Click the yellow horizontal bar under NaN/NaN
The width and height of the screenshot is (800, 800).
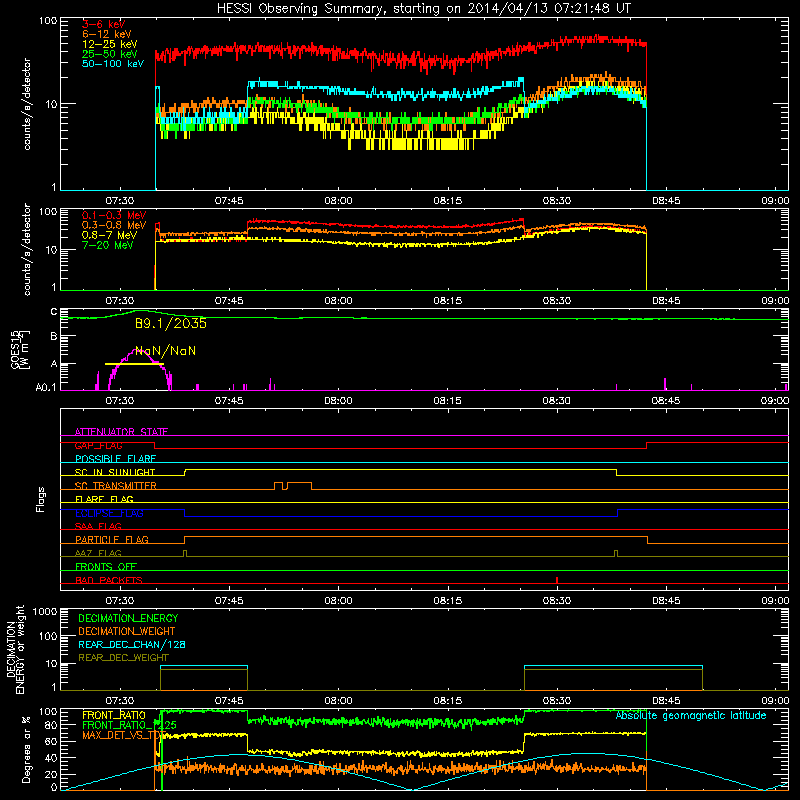134,364
